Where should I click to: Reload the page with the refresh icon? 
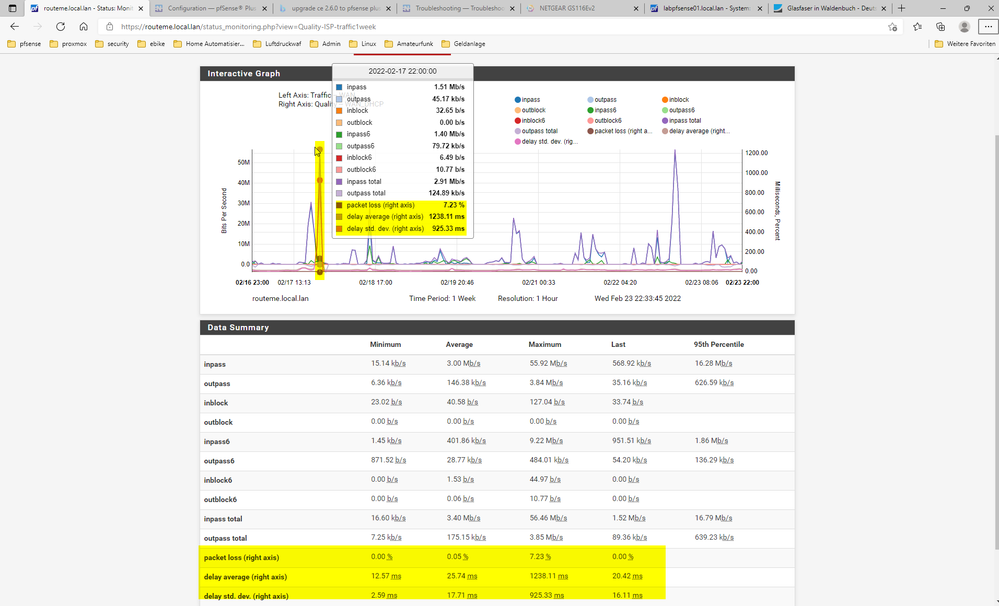click(x=60, y=28)
